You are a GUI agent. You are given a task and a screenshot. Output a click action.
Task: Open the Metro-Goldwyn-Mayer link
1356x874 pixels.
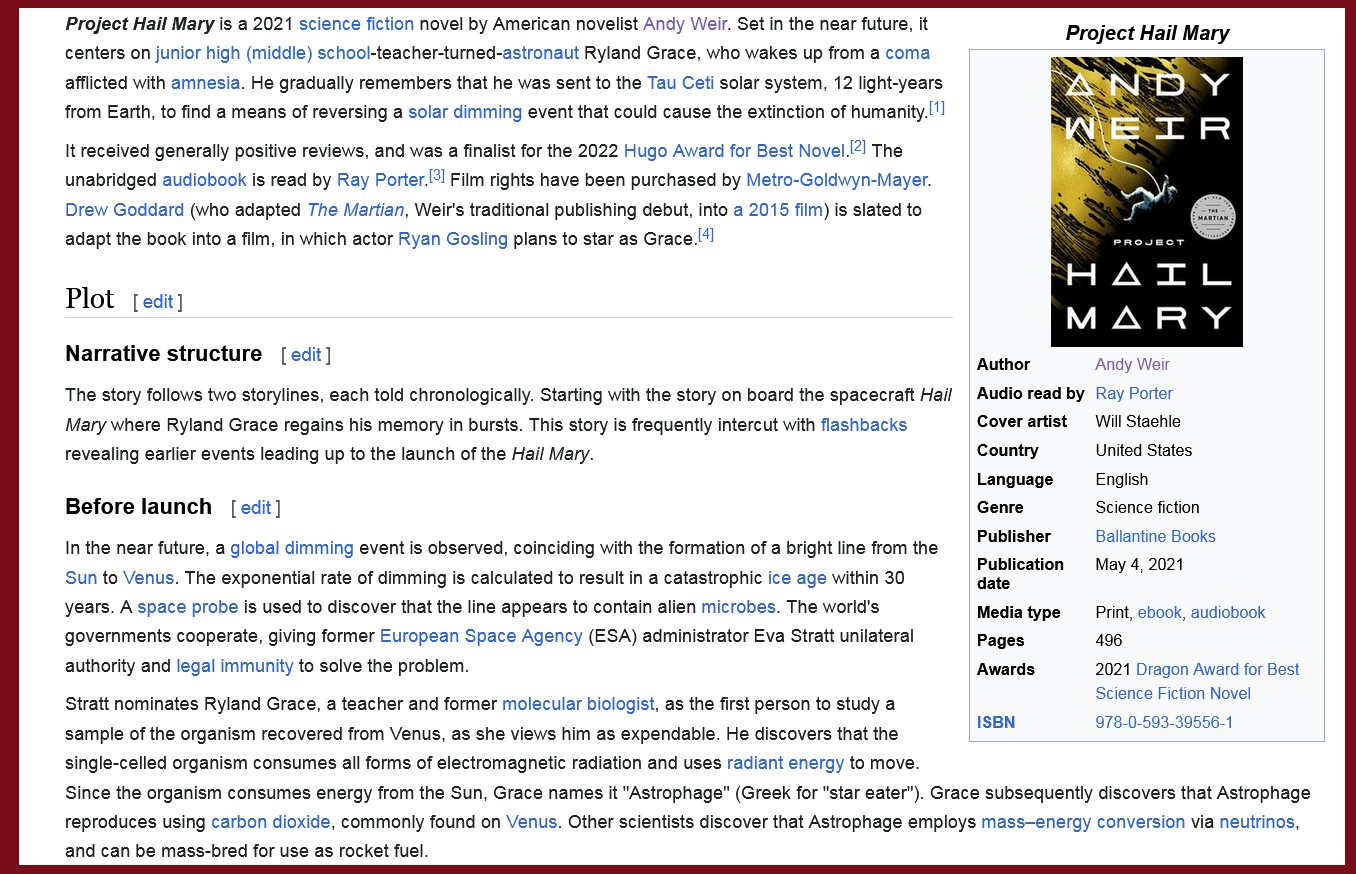click(837, 180)
